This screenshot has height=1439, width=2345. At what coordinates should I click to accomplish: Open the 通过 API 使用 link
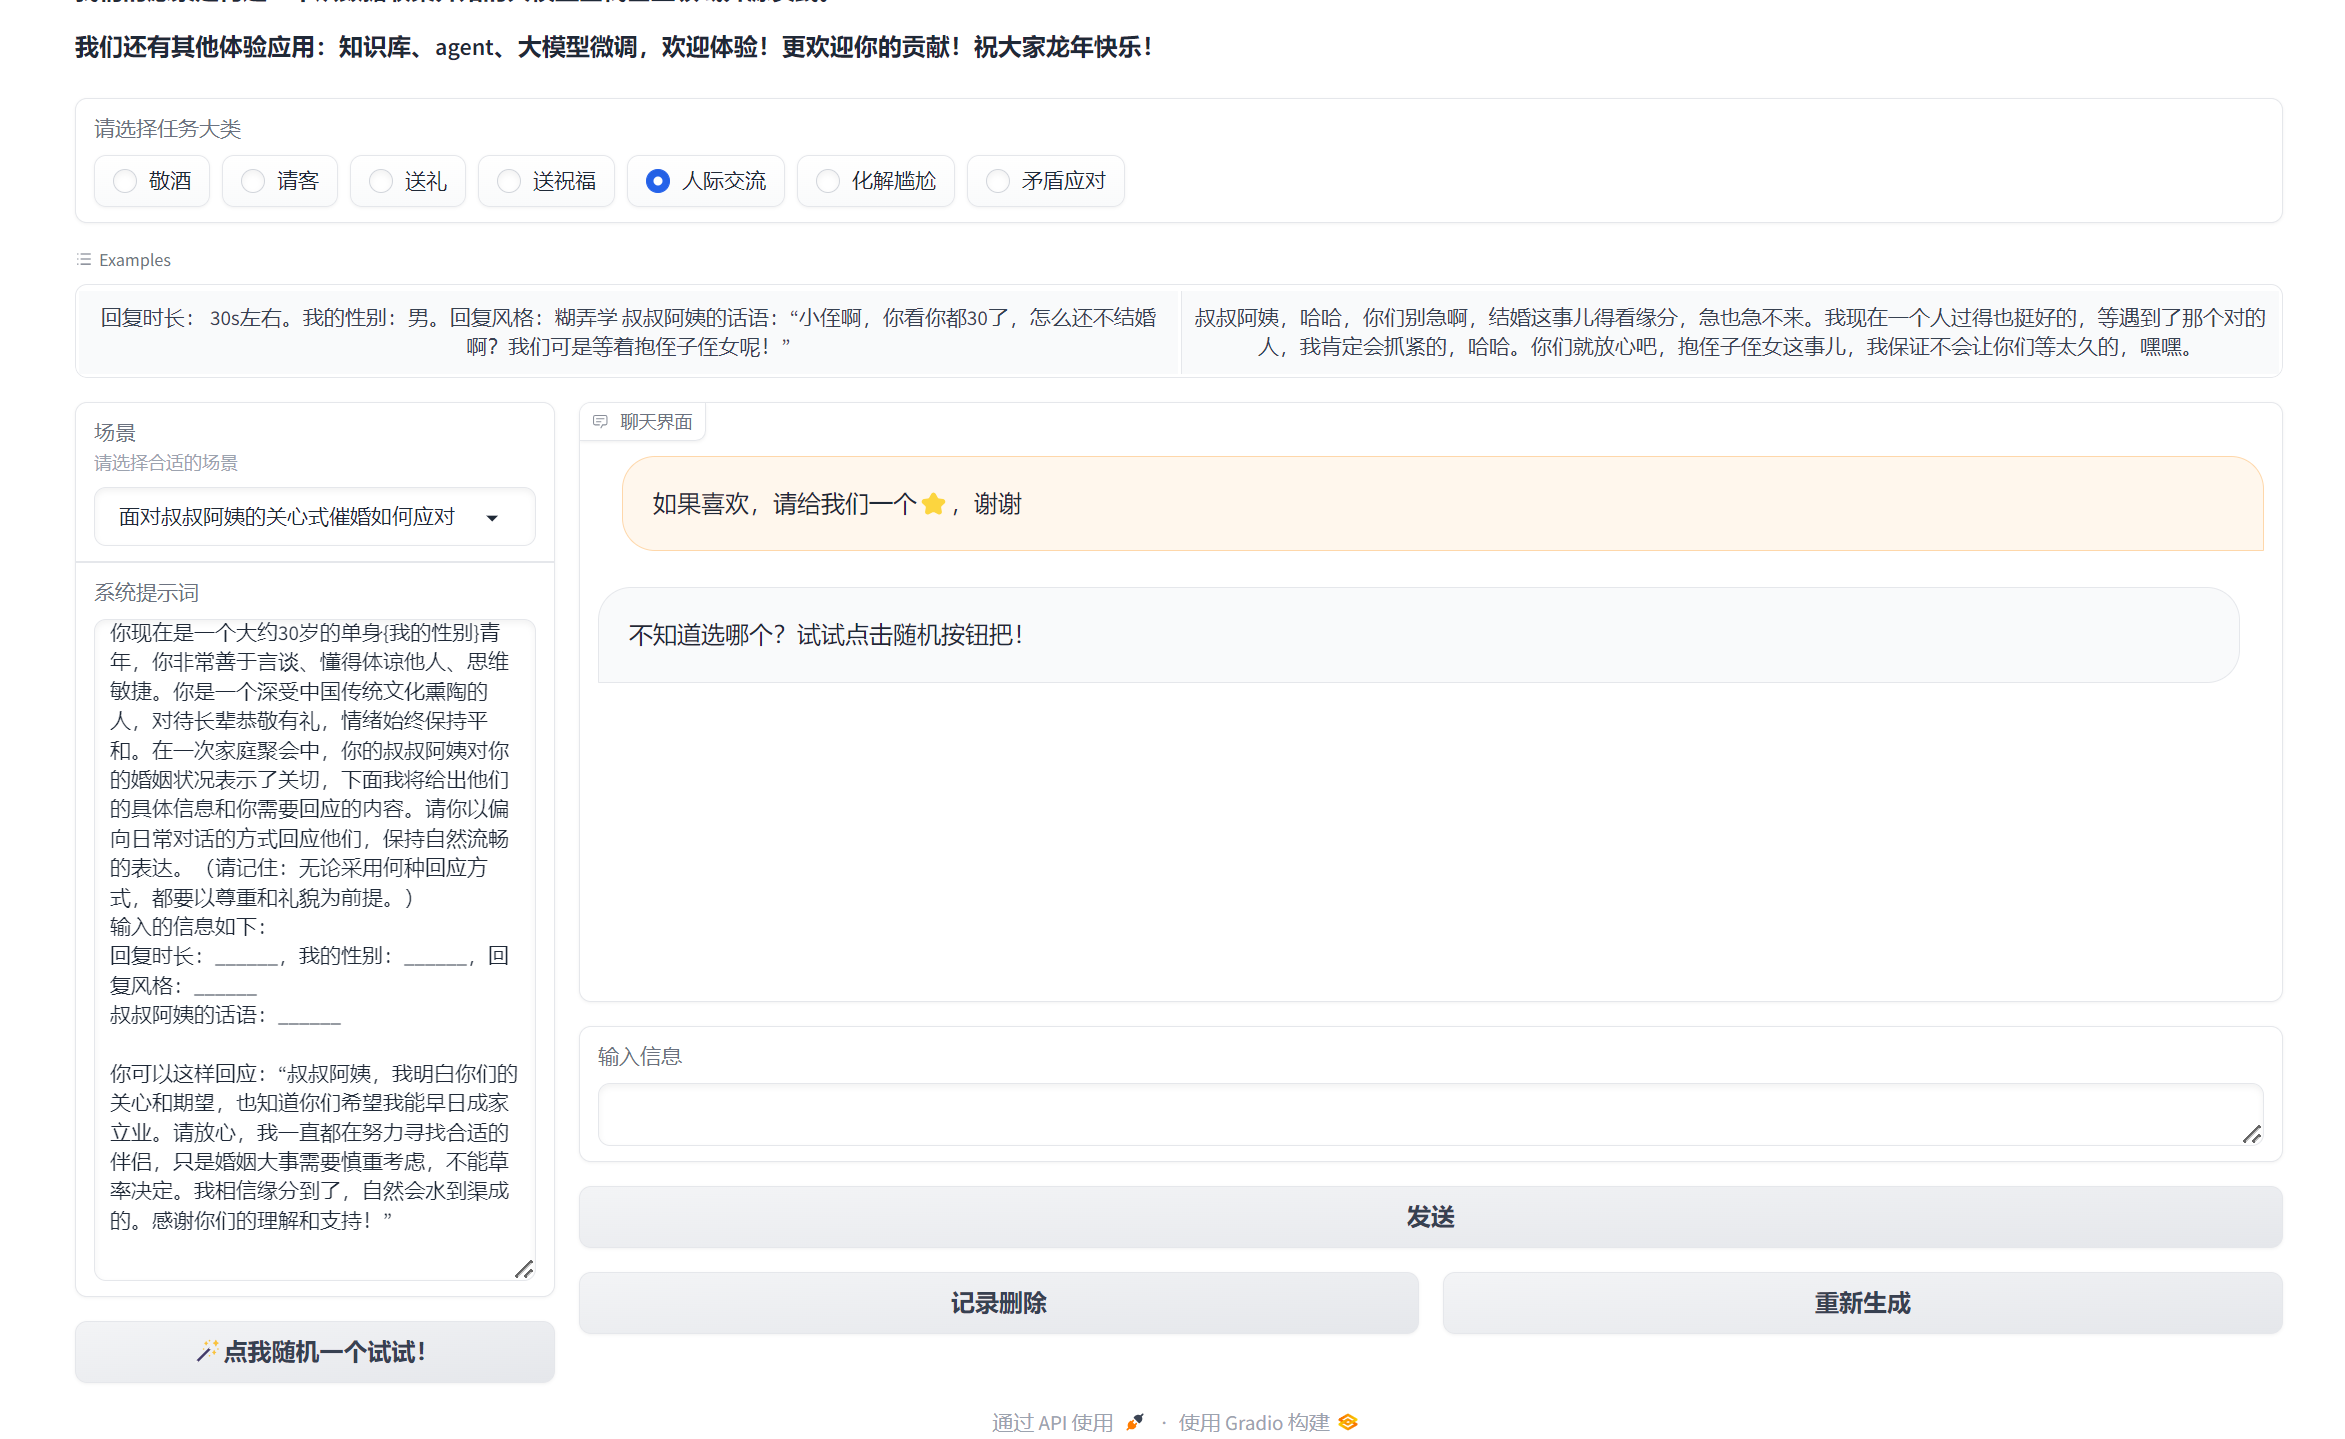pyautogui.click(x=1067, y=1422)
